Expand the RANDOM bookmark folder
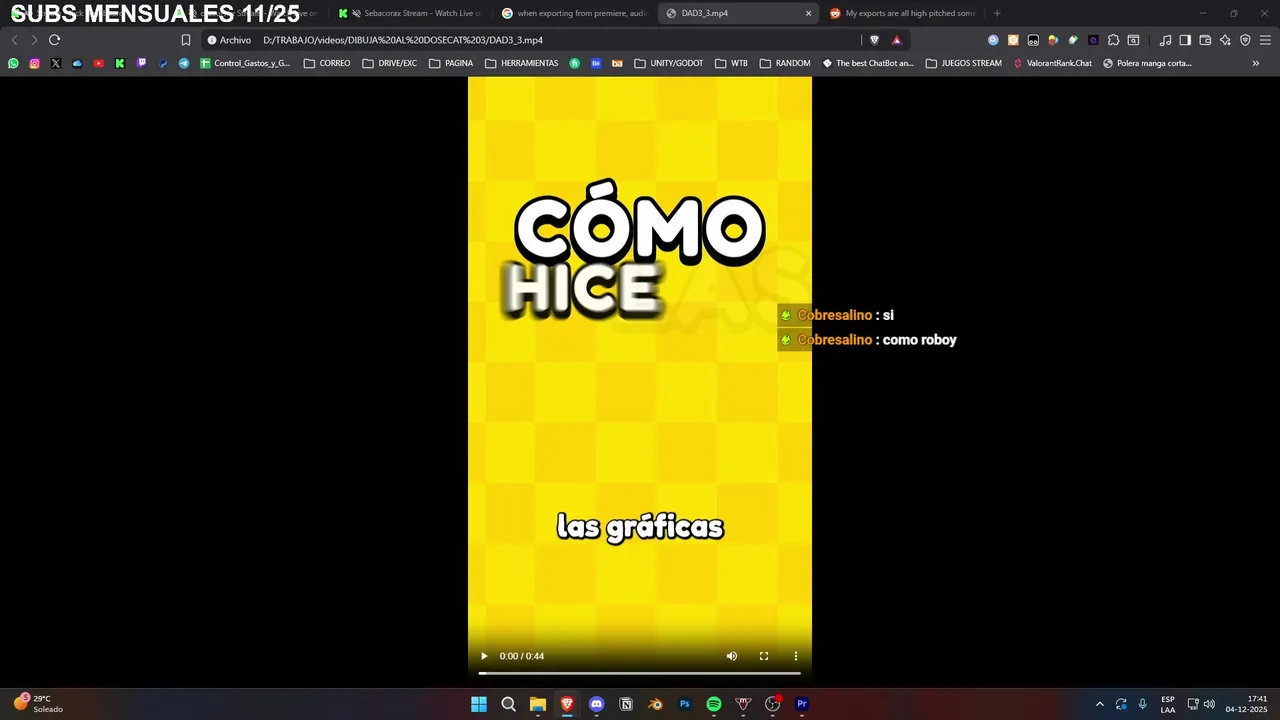The width and height of the screenshot is (1280, 720). click(785, 63)
